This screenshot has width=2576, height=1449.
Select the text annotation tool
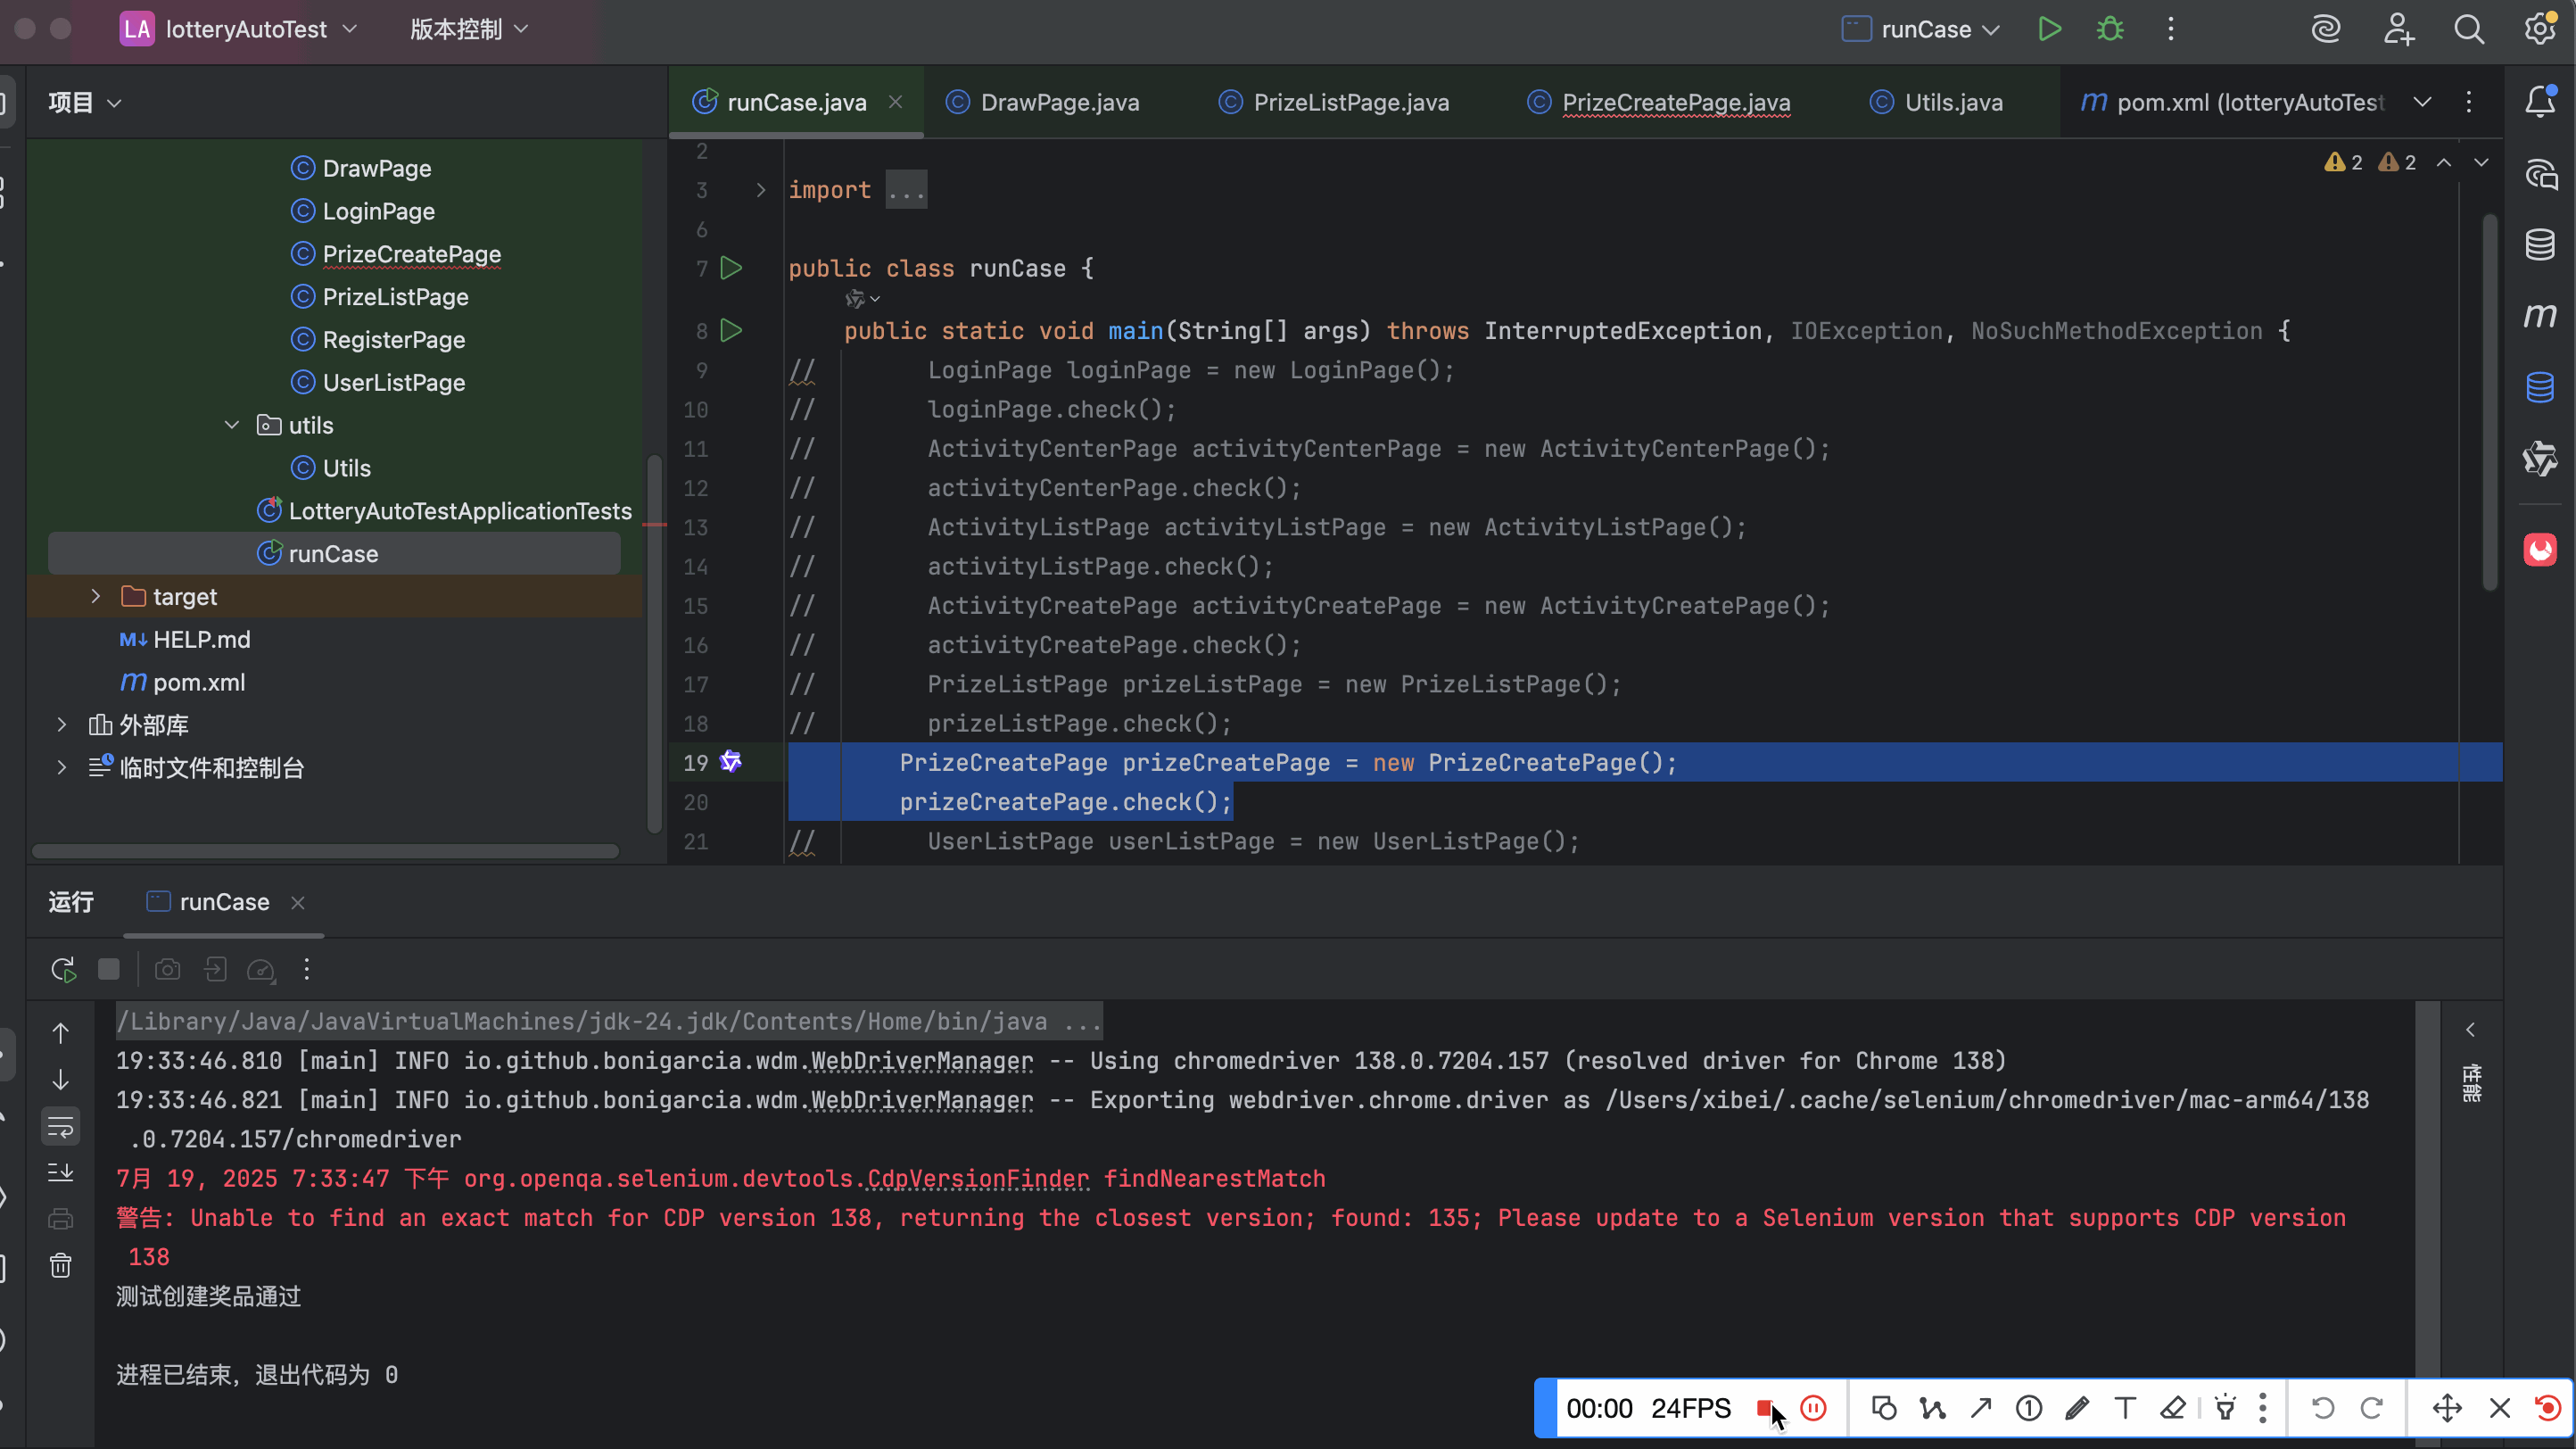(x=2125, y=1409)
